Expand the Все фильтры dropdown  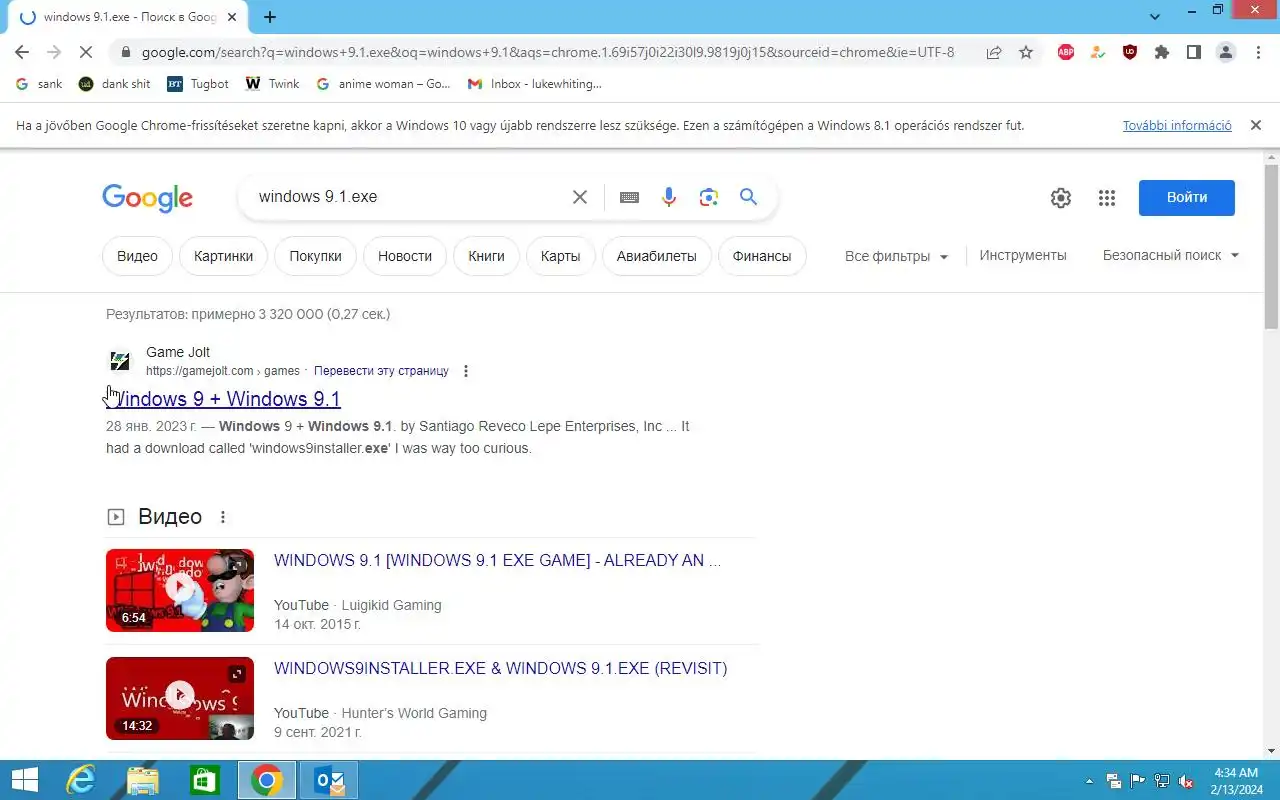(x=896, y=256)
